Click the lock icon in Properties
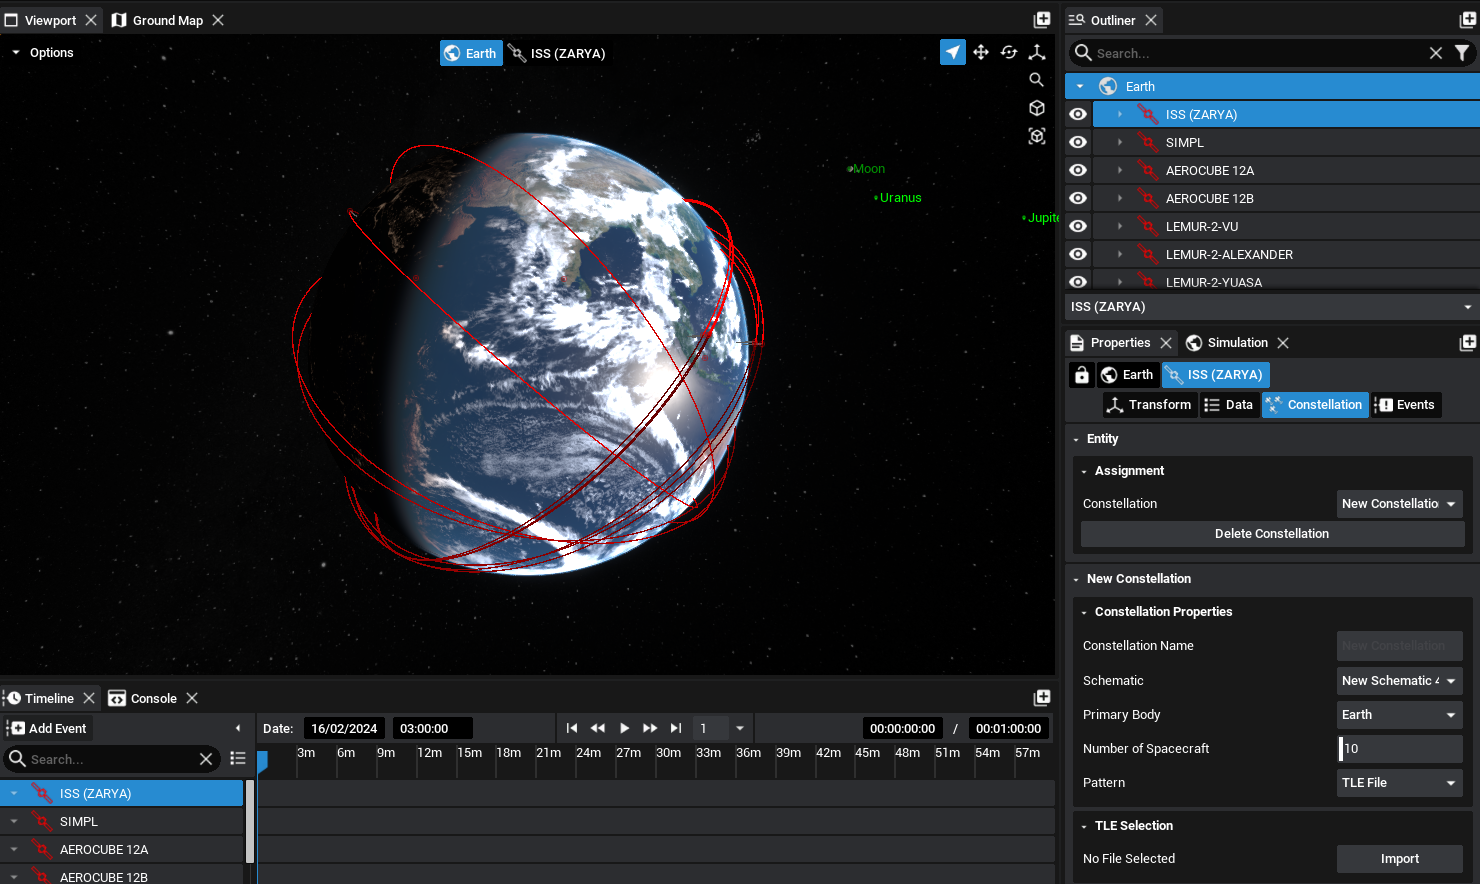Viewport: 1480px width, 884px height. coord(1082,375)
